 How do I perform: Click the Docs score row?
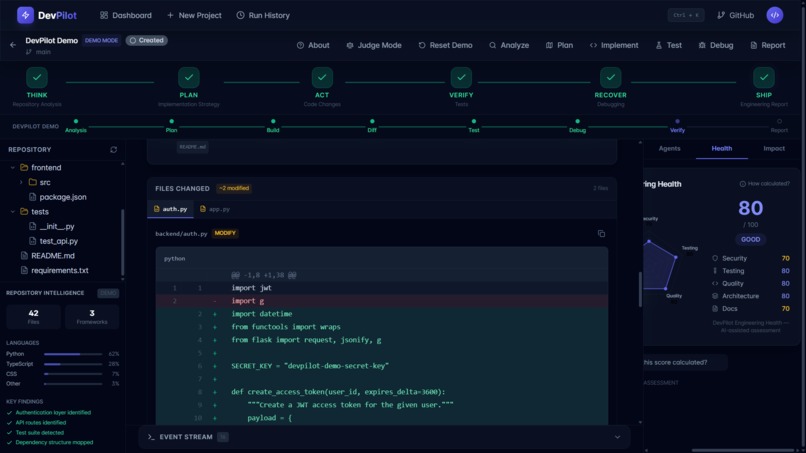point(750,309)
